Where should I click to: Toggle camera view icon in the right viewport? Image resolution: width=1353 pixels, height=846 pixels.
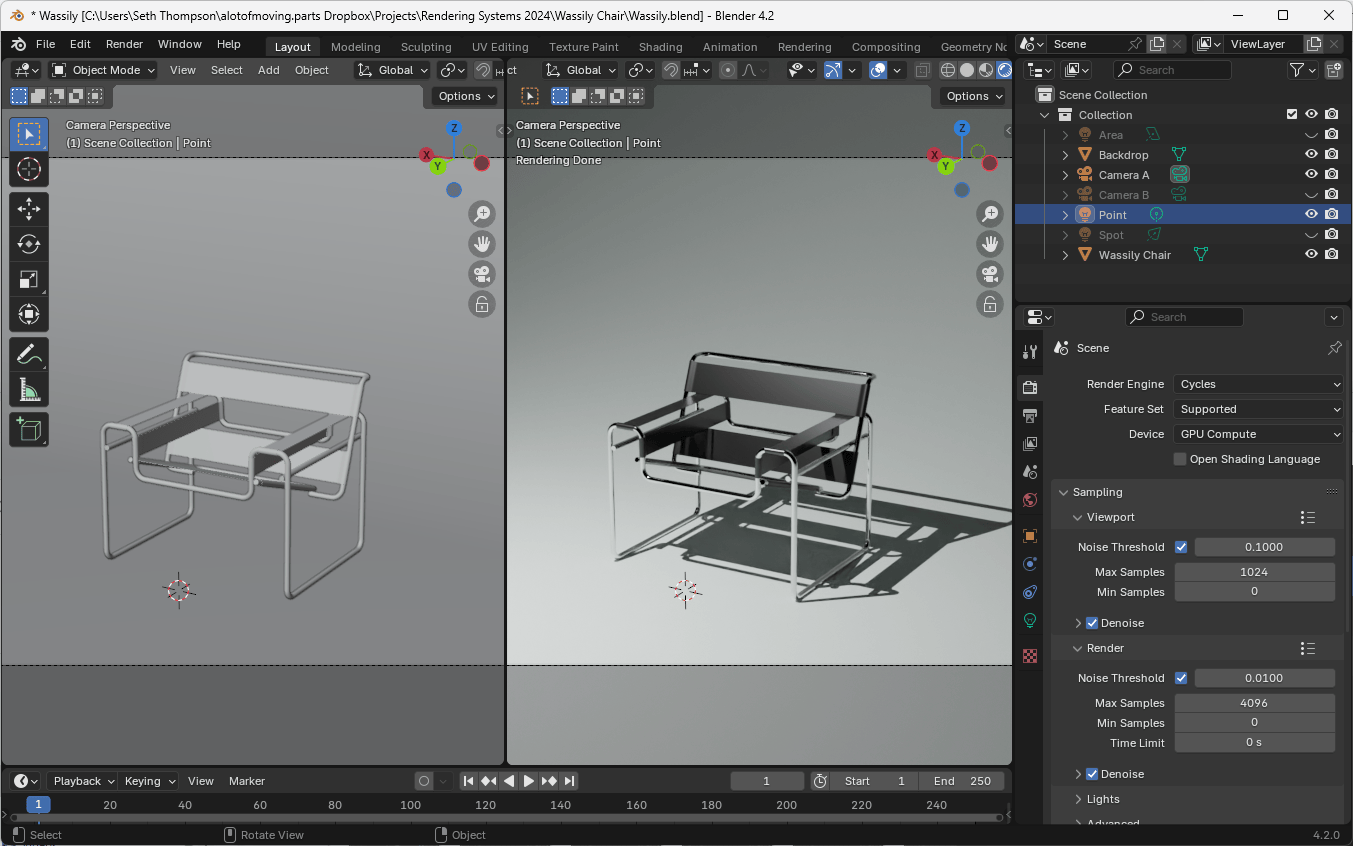coord(990,274)
